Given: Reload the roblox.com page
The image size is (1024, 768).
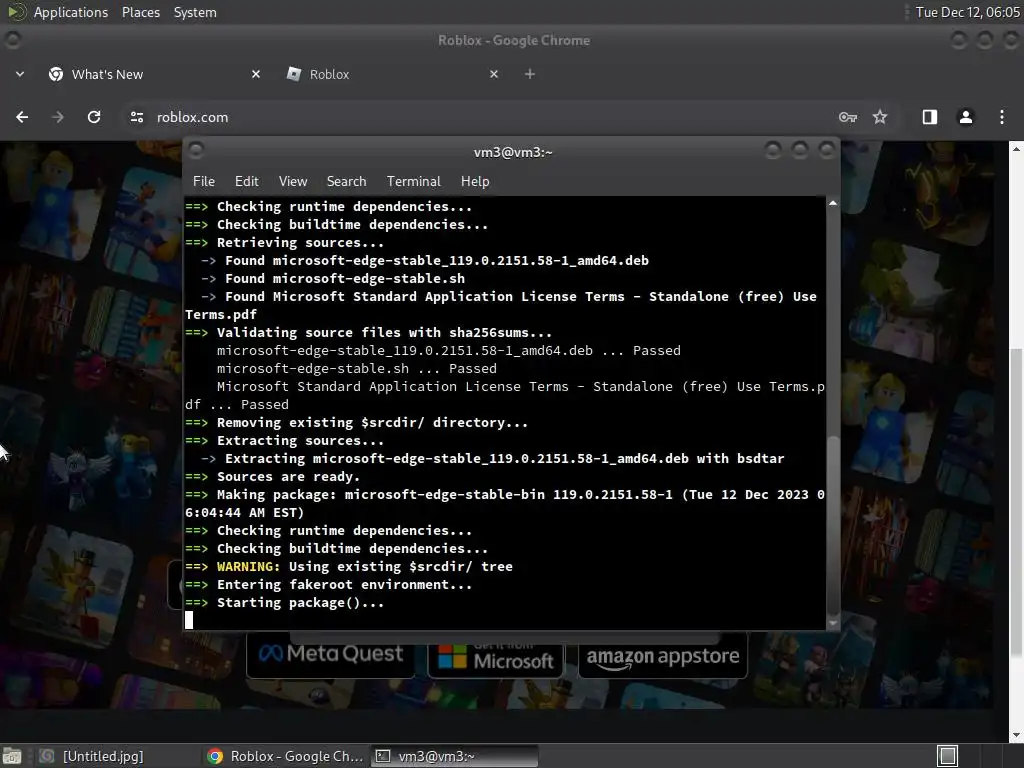Looking at the screenshot, I should coord(94,117).
